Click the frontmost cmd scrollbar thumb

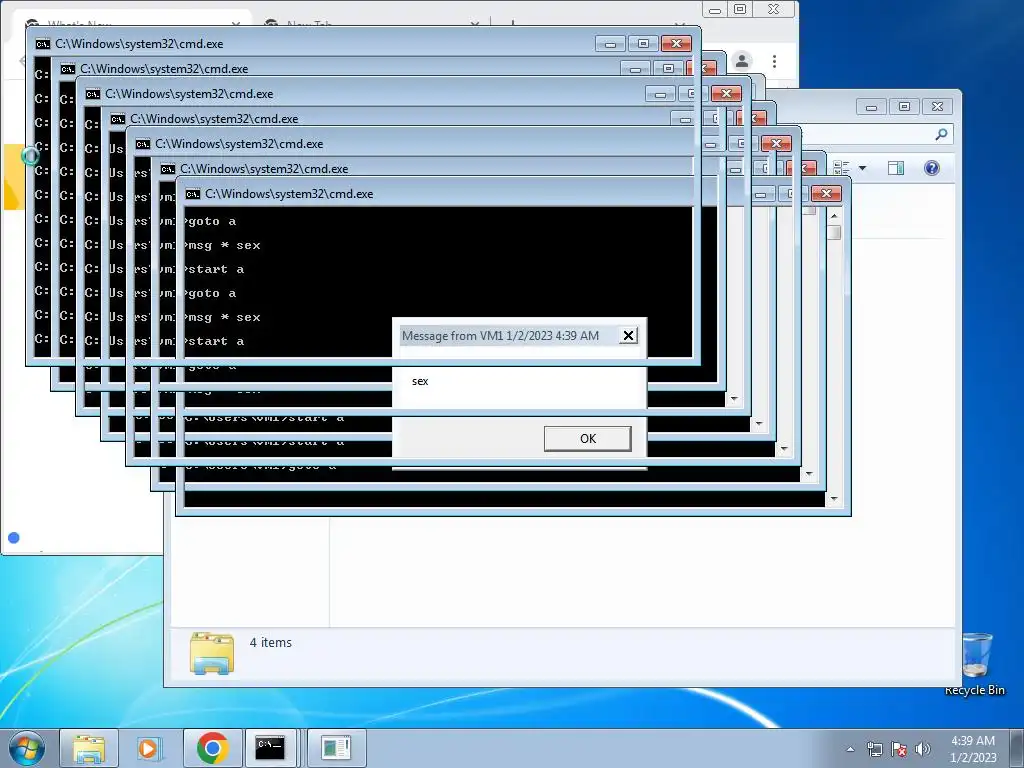coord(834,232)
